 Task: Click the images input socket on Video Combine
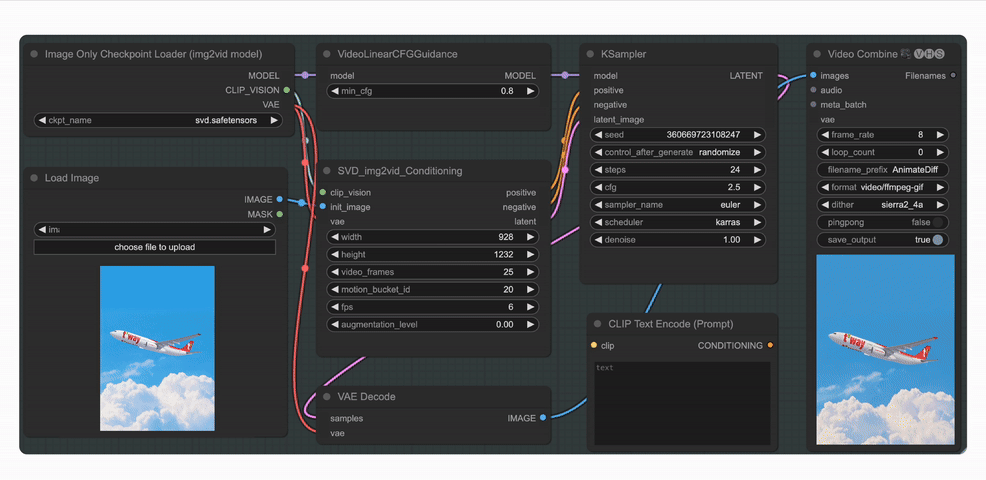[x=813, y=75]
